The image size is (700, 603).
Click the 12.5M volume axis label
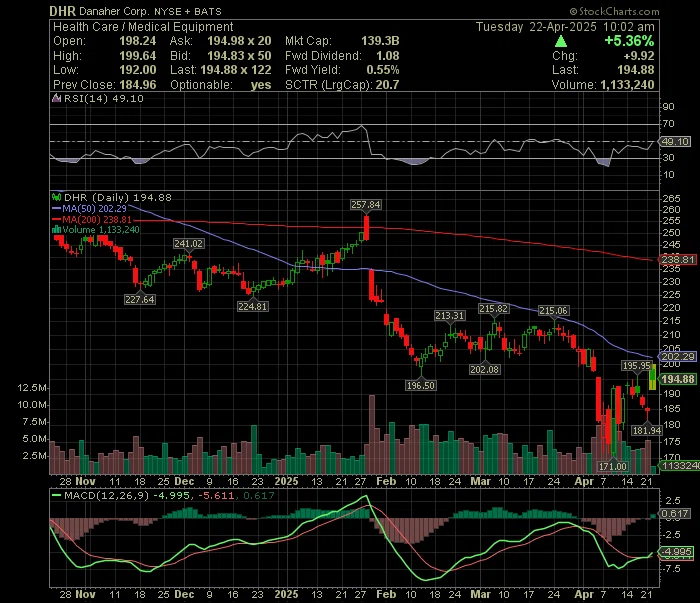click(32, 387)
